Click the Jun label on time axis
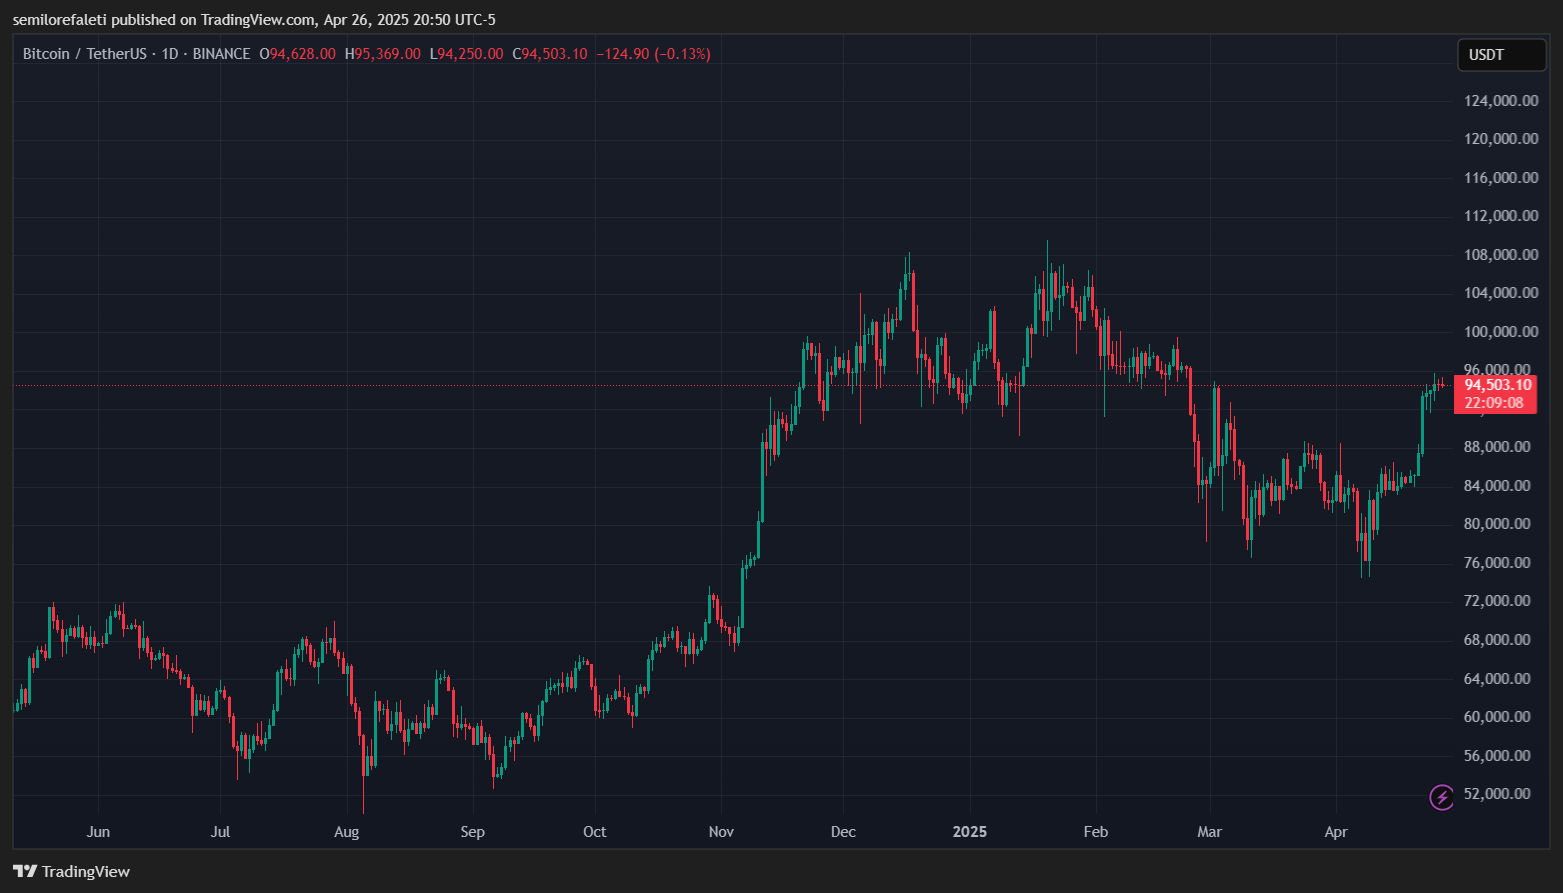The width and height of the screenshot is (1563, 893). tap(98, 832)
